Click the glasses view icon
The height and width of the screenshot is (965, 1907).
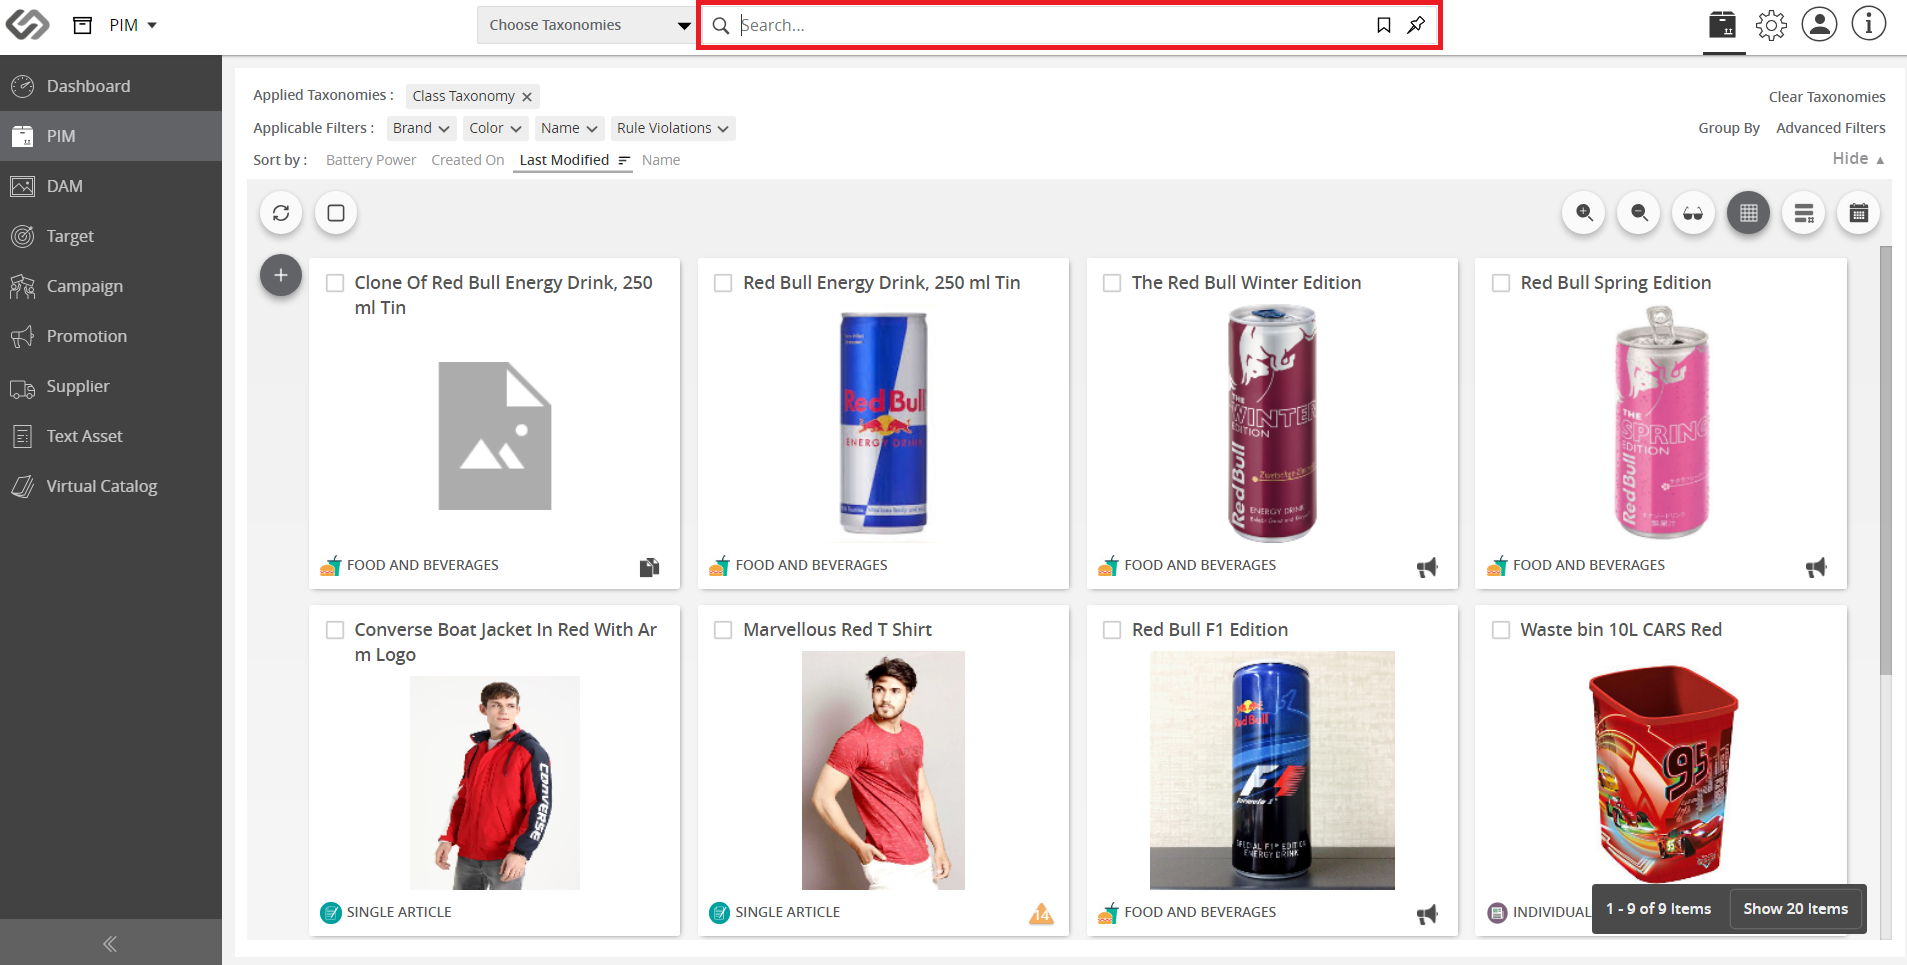1693,213
